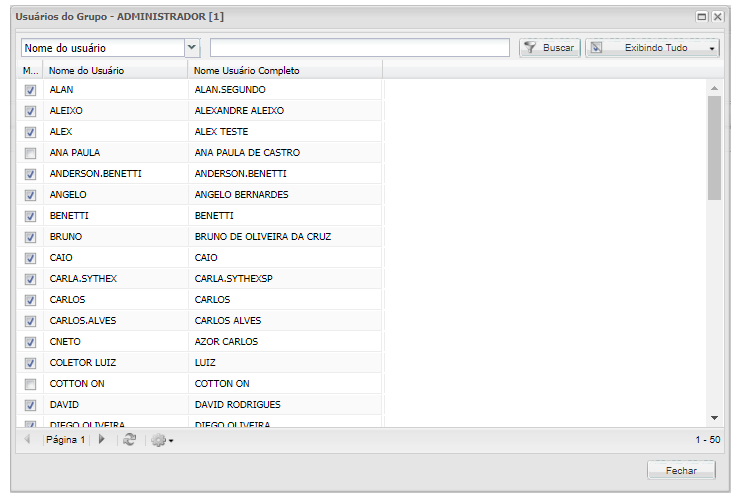Image resolution: width=741 pixels, height=503 pixels.
Task: Click the COTTON ON username cell
Action: click(116, 383)
